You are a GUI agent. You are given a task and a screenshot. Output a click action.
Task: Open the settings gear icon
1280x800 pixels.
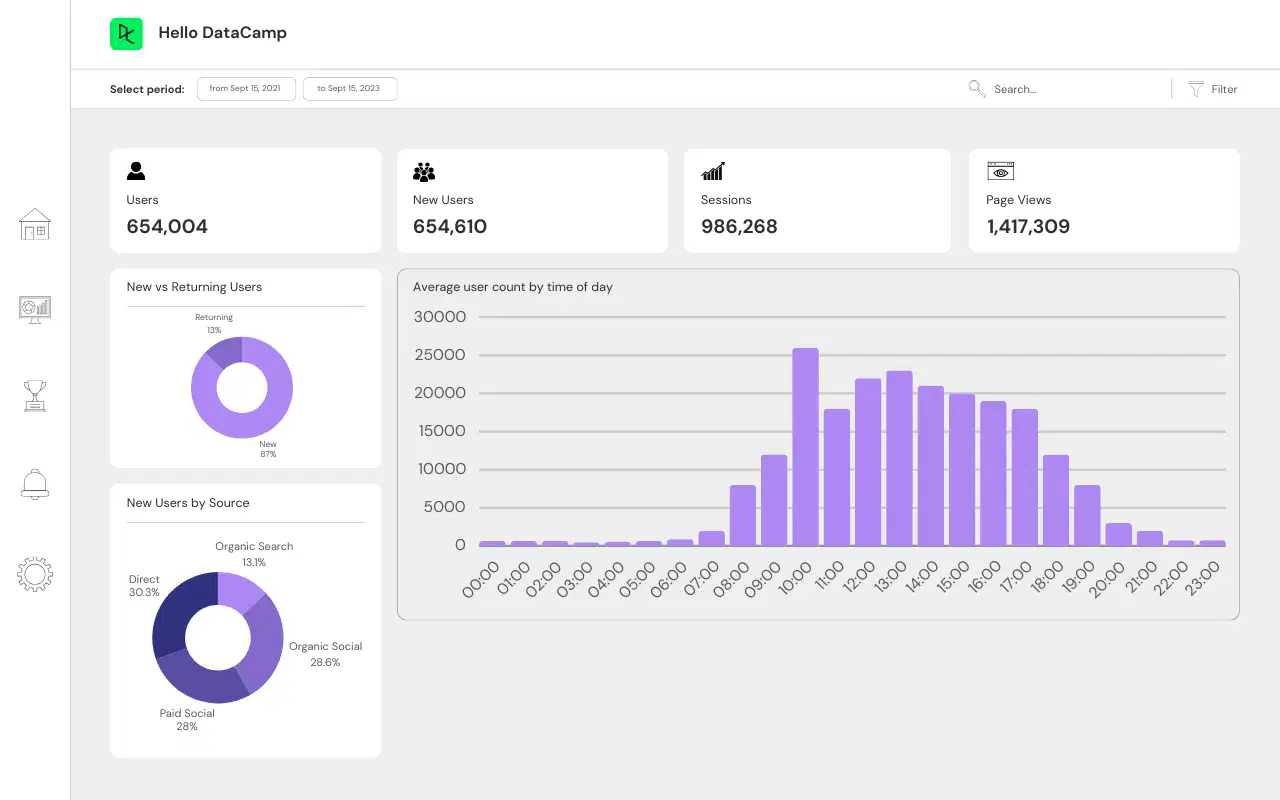[x=35, y=574]
